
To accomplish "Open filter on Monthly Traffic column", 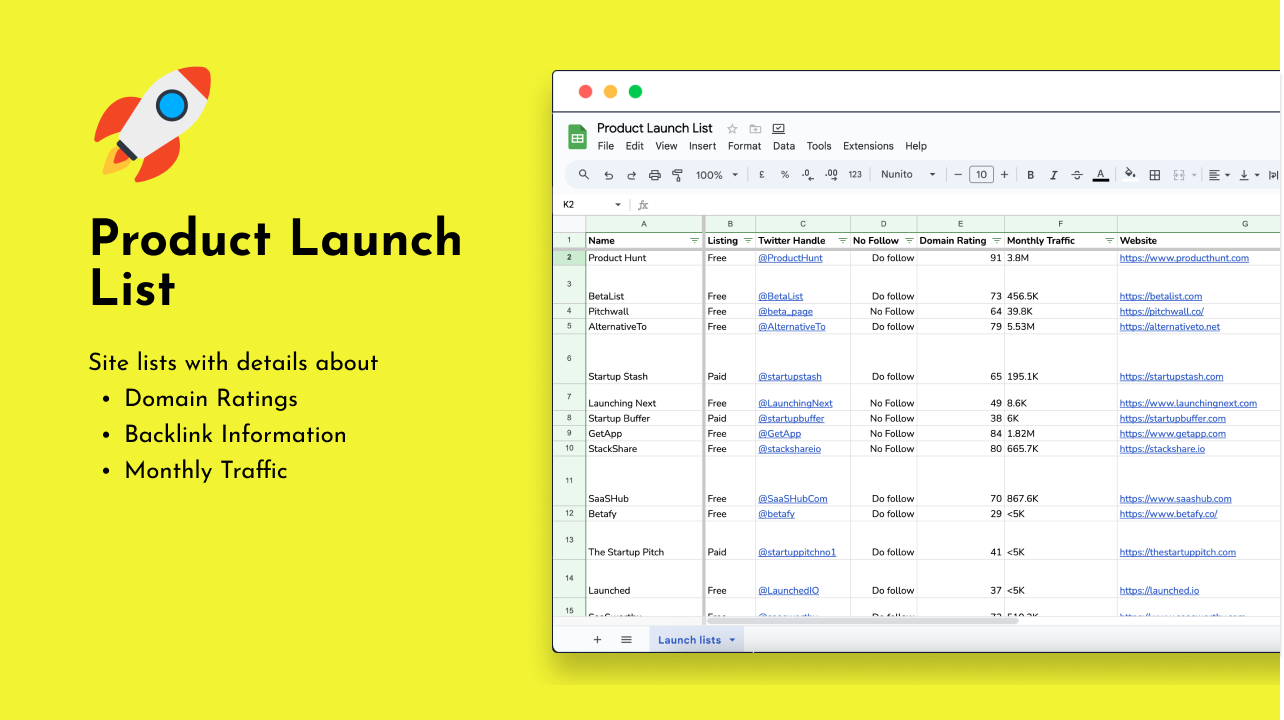I will (1109, 241).
